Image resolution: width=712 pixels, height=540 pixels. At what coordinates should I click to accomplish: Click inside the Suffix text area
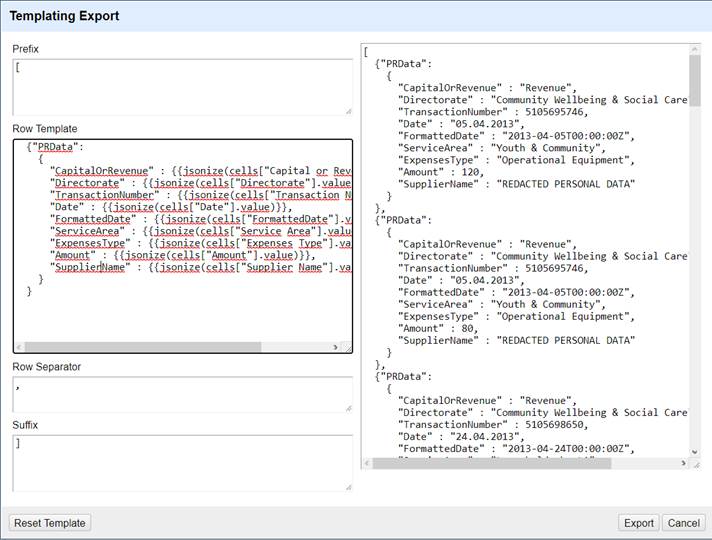(x=180, y=461)
